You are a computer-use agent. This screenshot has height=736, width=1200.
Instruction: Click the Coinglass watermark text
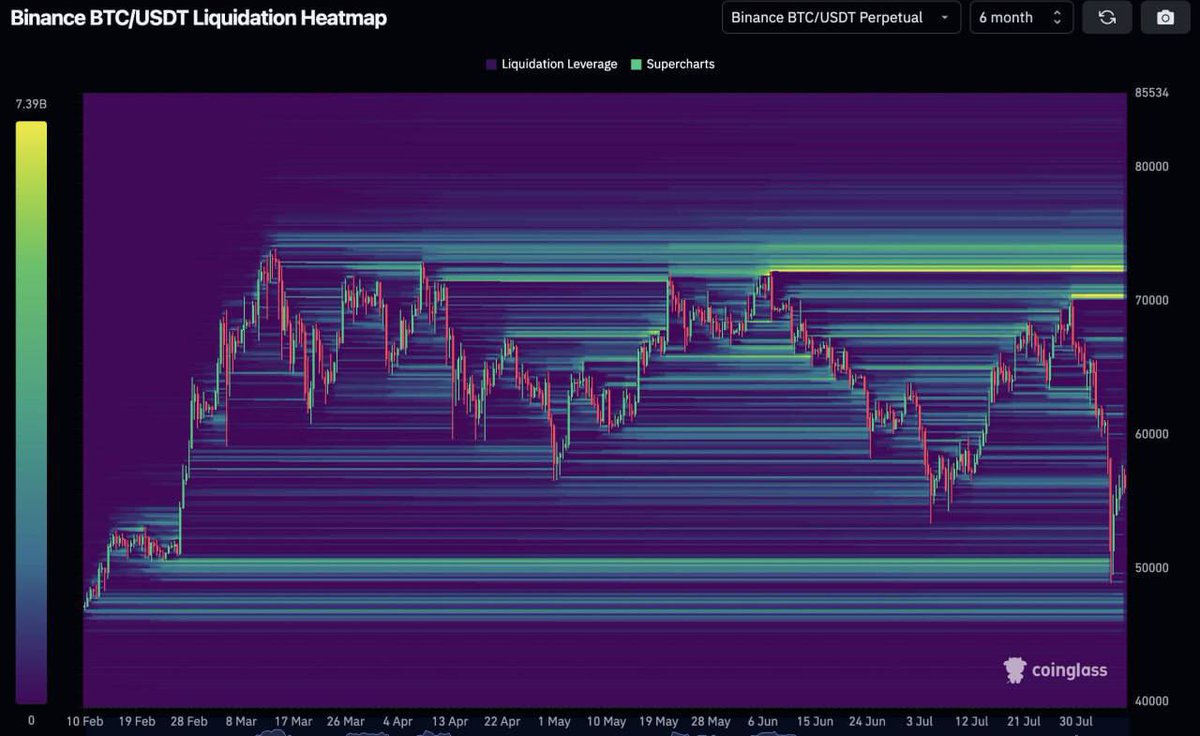tap(1070, 670)
